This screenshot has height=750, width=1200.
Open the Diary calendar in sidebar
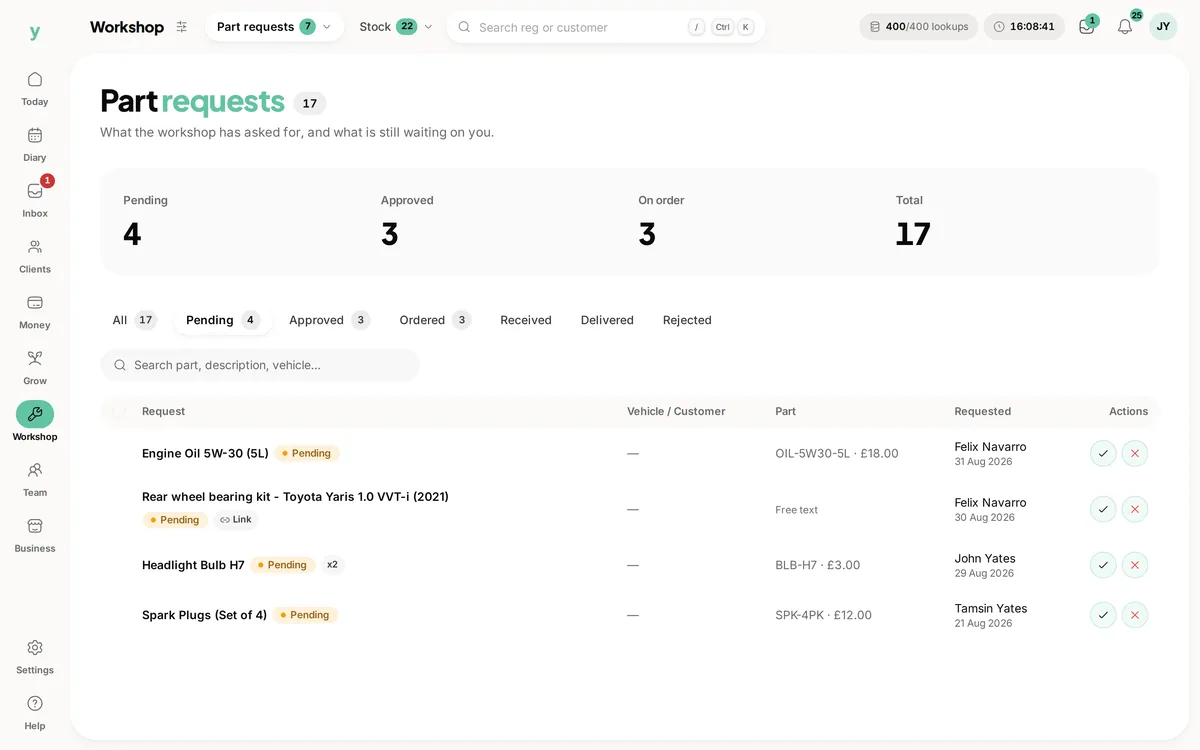[35, 144]
